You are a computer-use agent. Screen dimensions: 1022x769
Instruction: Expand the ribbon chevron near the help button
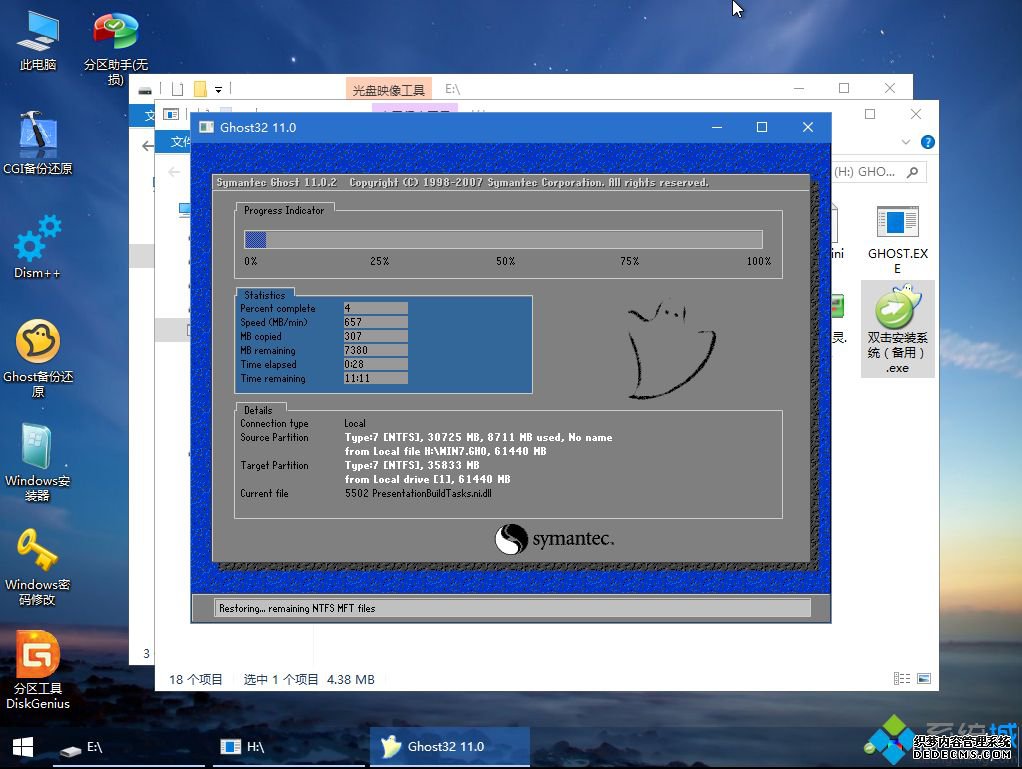point(905,142)
